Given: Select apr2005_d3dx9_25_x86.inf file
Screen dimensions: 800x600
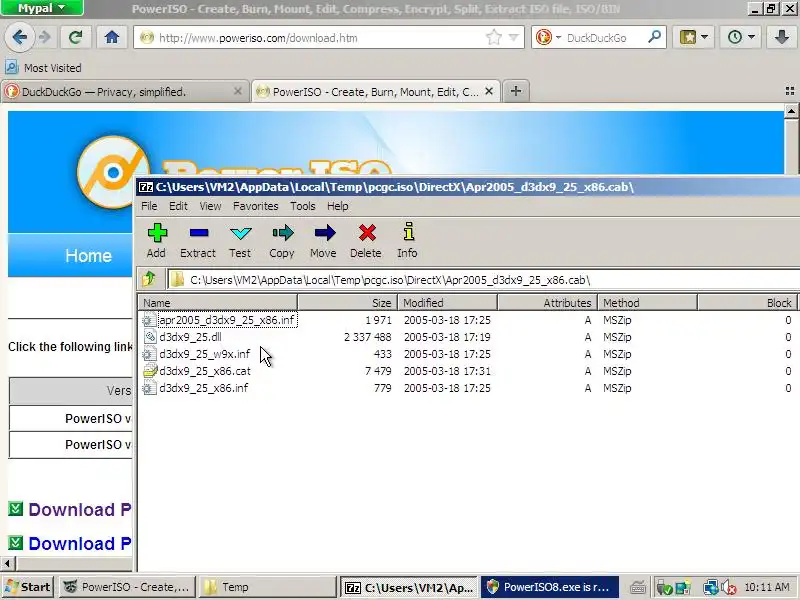Looking at the screenshot, I should pos(227,320).
